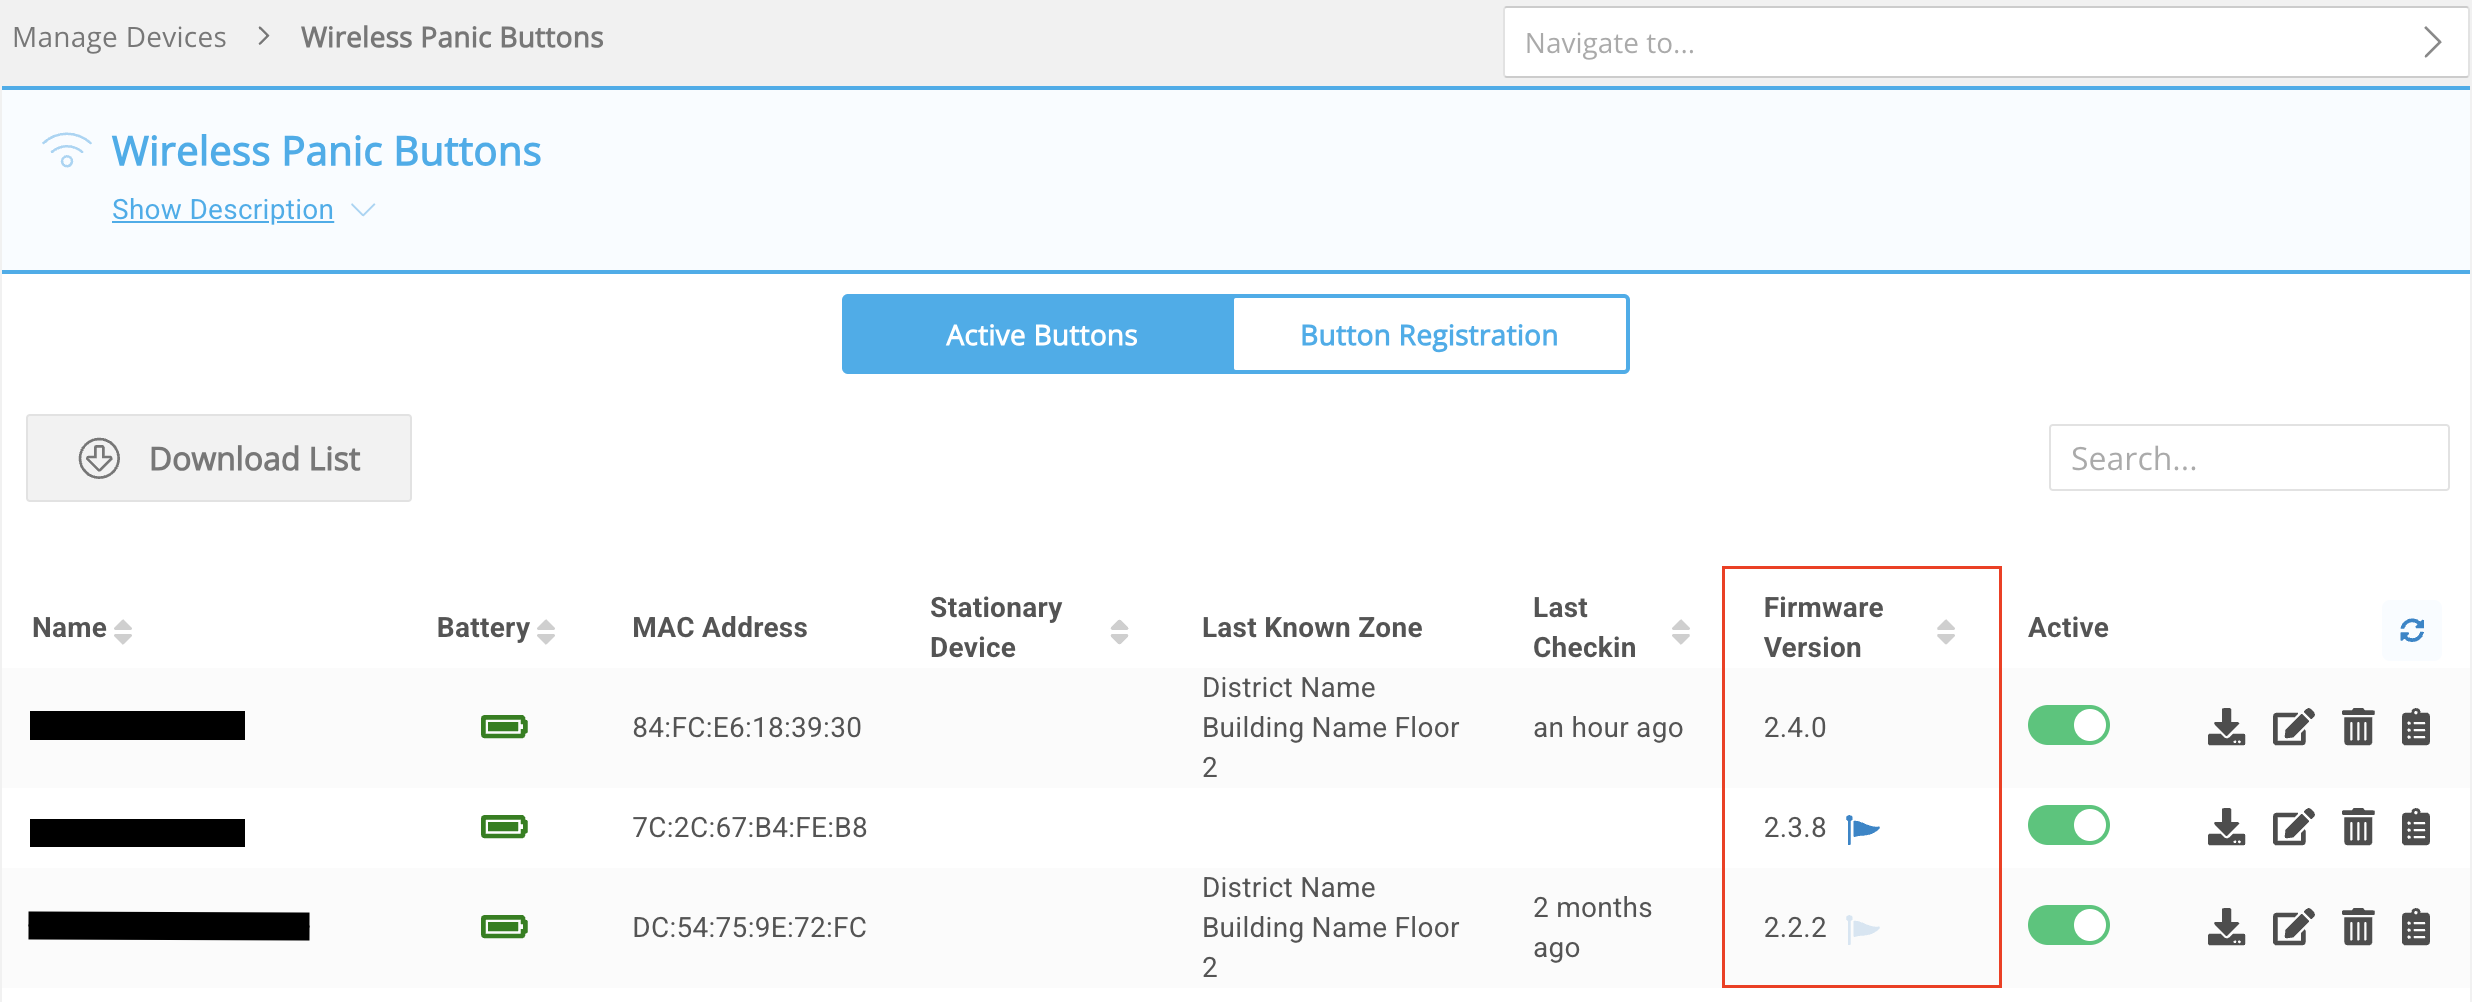Image resolution: width=2472 pixels, height=1002 pixels.
Task: Click the Wireless Panic Buttons breadcrumb
Action: pos(452,37)
